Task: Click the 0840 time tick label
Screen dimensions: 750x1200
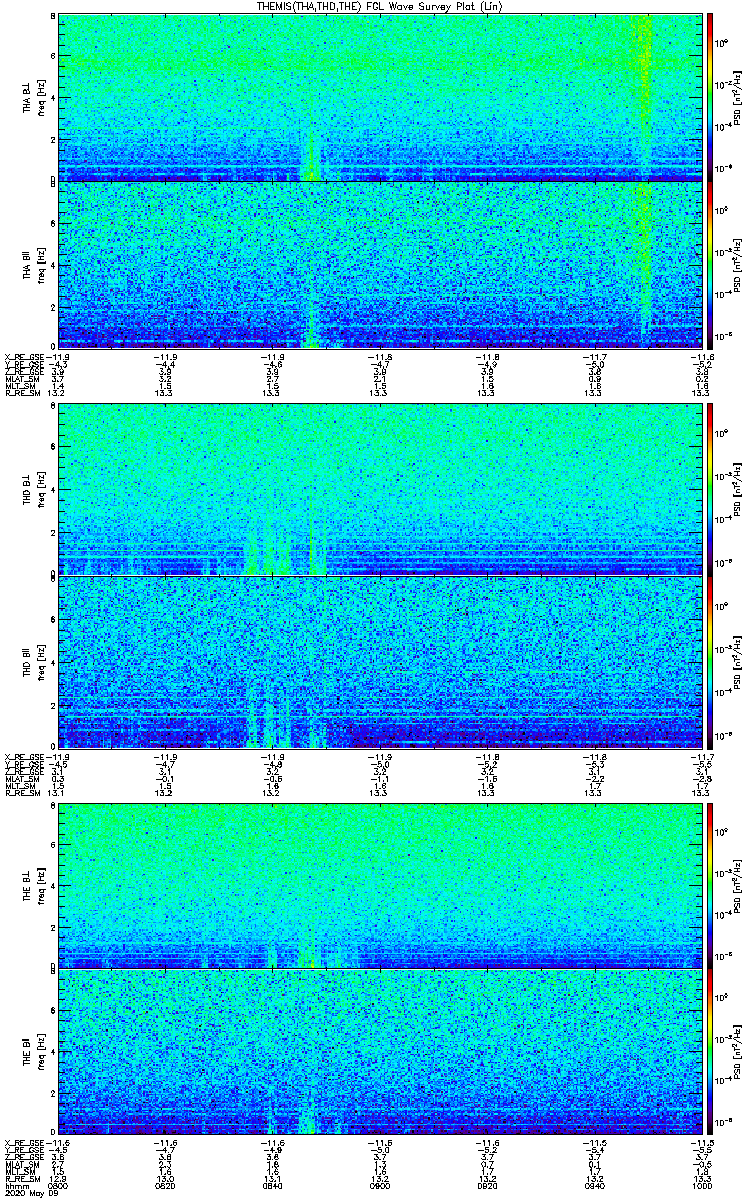Action: tap(274, 1185)
